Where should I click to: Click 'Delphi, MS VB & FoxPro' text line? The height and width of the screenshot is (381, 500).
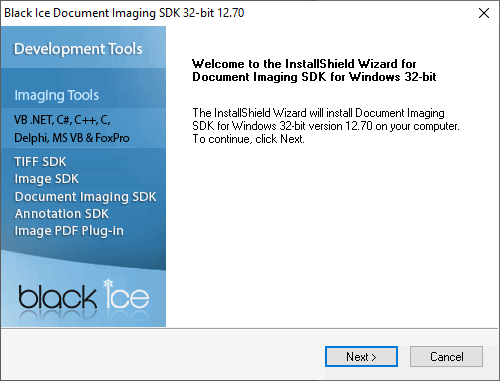tap(72, 138)
